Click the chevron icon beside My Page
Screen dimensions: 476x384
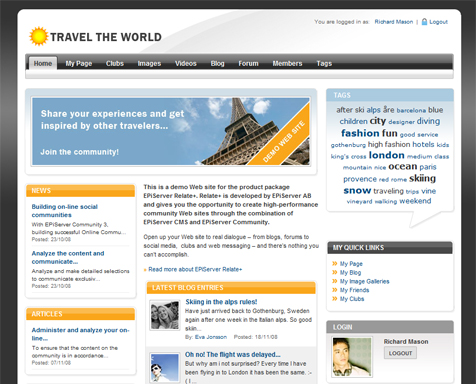(335, 264)
